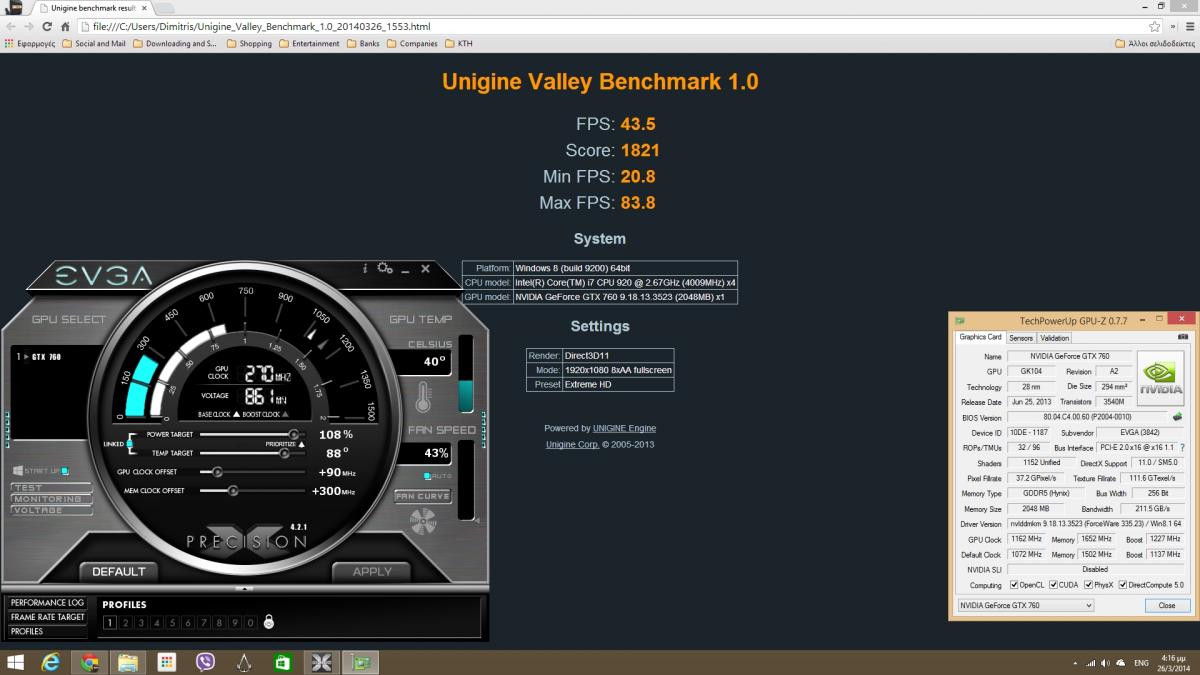Open Chrome home page button
The height and width of the screenshot is (675, 1200).
point(65,26)
